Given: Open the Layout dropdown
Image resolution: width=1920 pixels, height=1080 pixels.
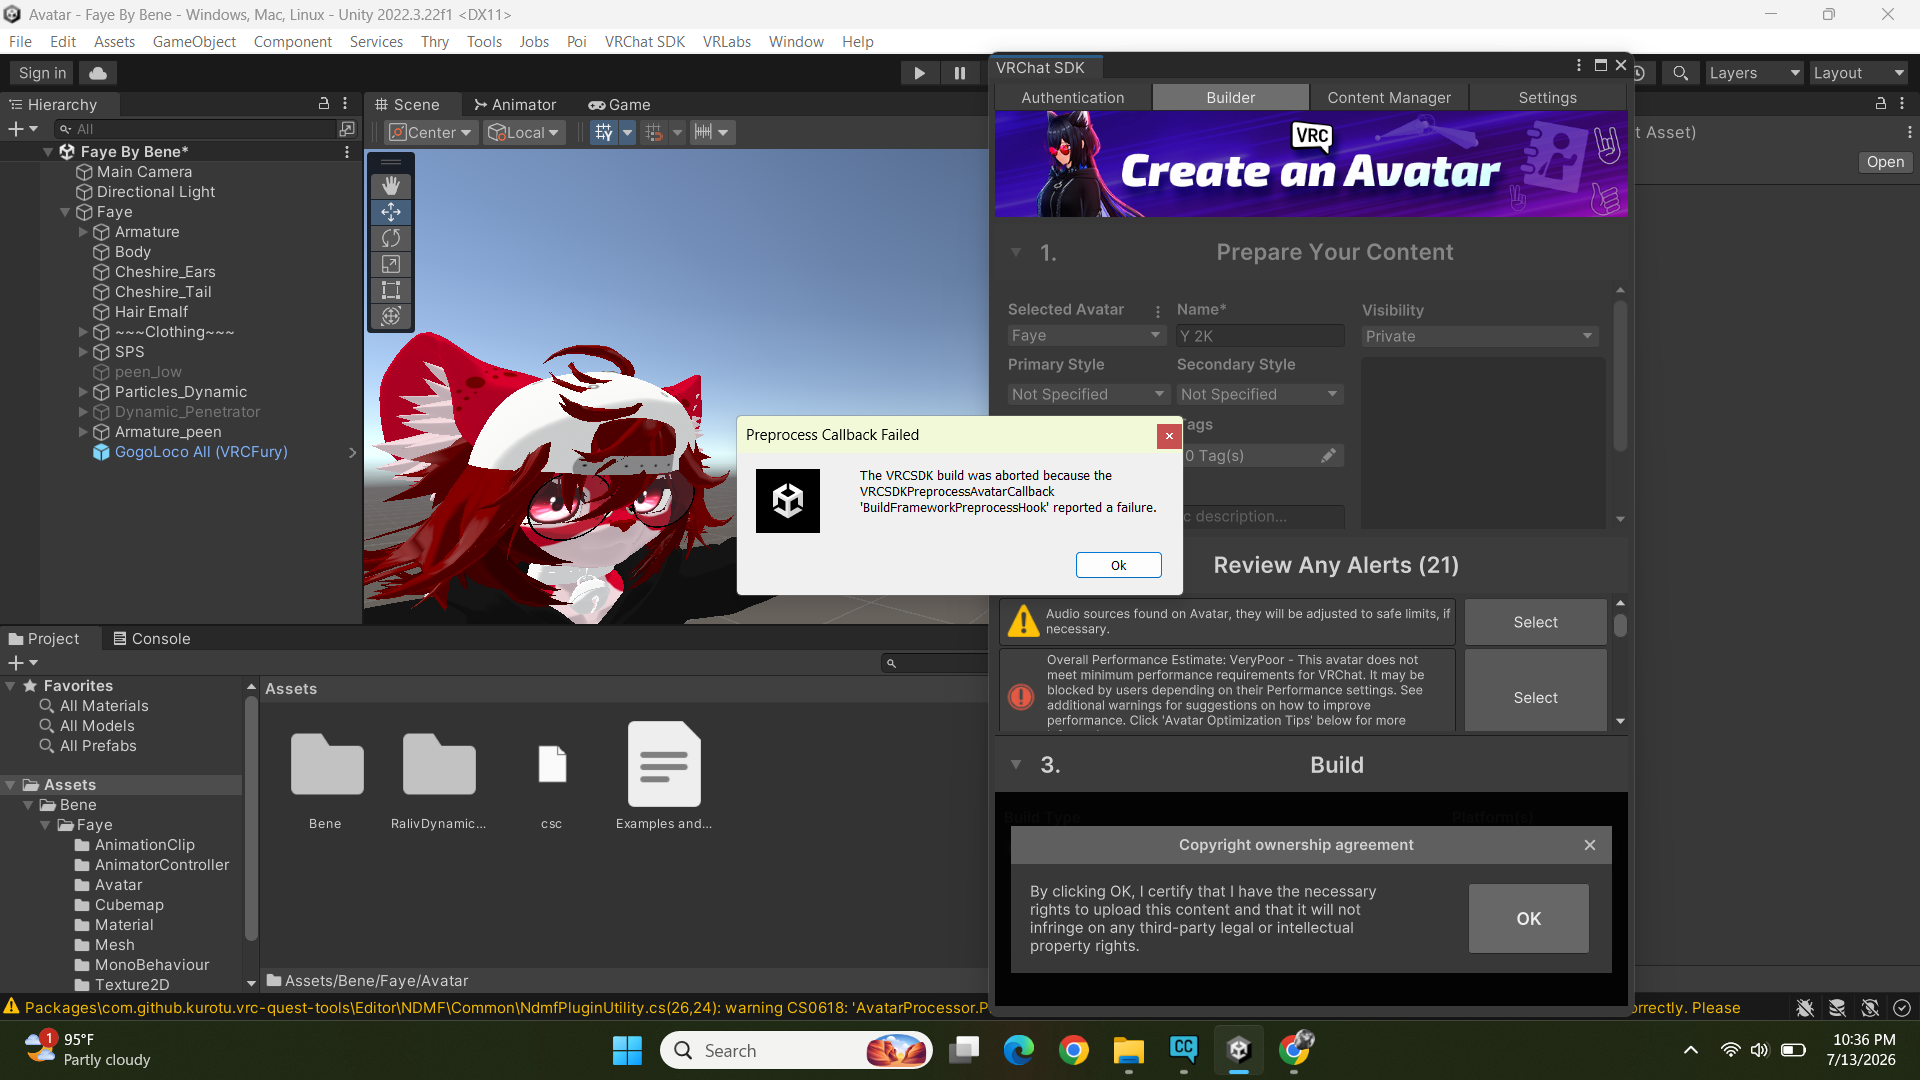Looking at the screenshot, I should pyautogui.click(x=1859, y=73).
